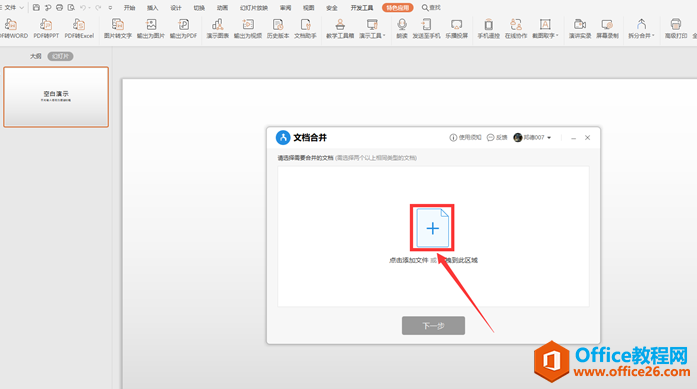Open the 输出为视频 export tool

[x=248, y=28]
